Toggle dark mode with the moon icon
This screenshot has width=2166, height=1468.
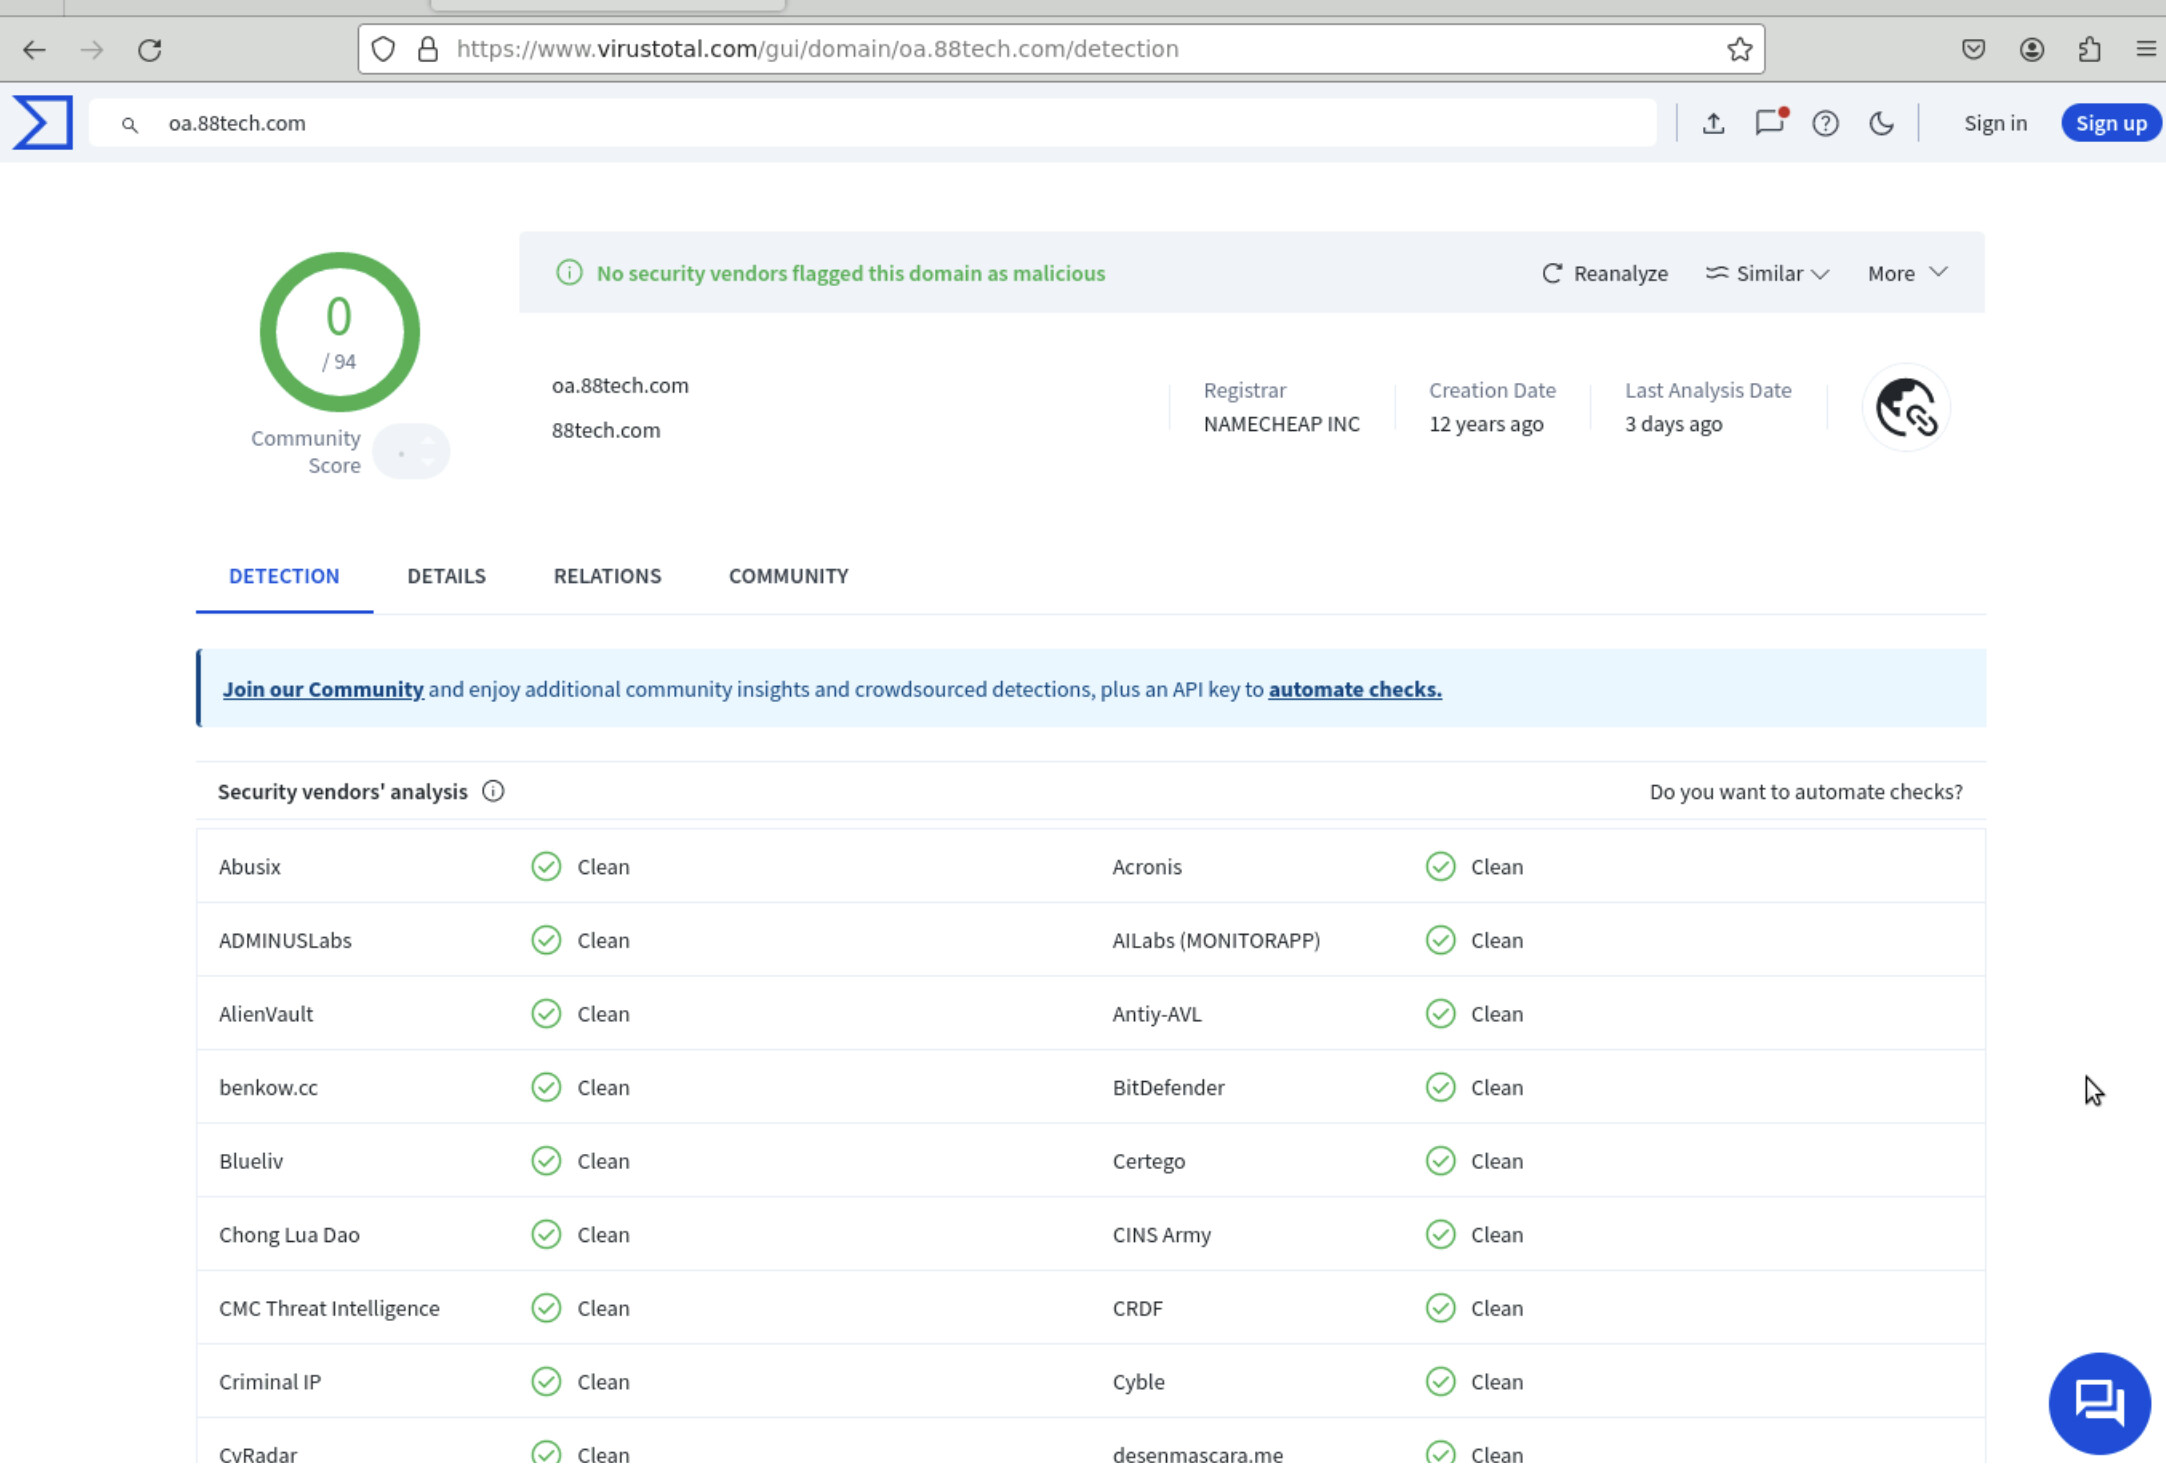[x=1881, y=123]
